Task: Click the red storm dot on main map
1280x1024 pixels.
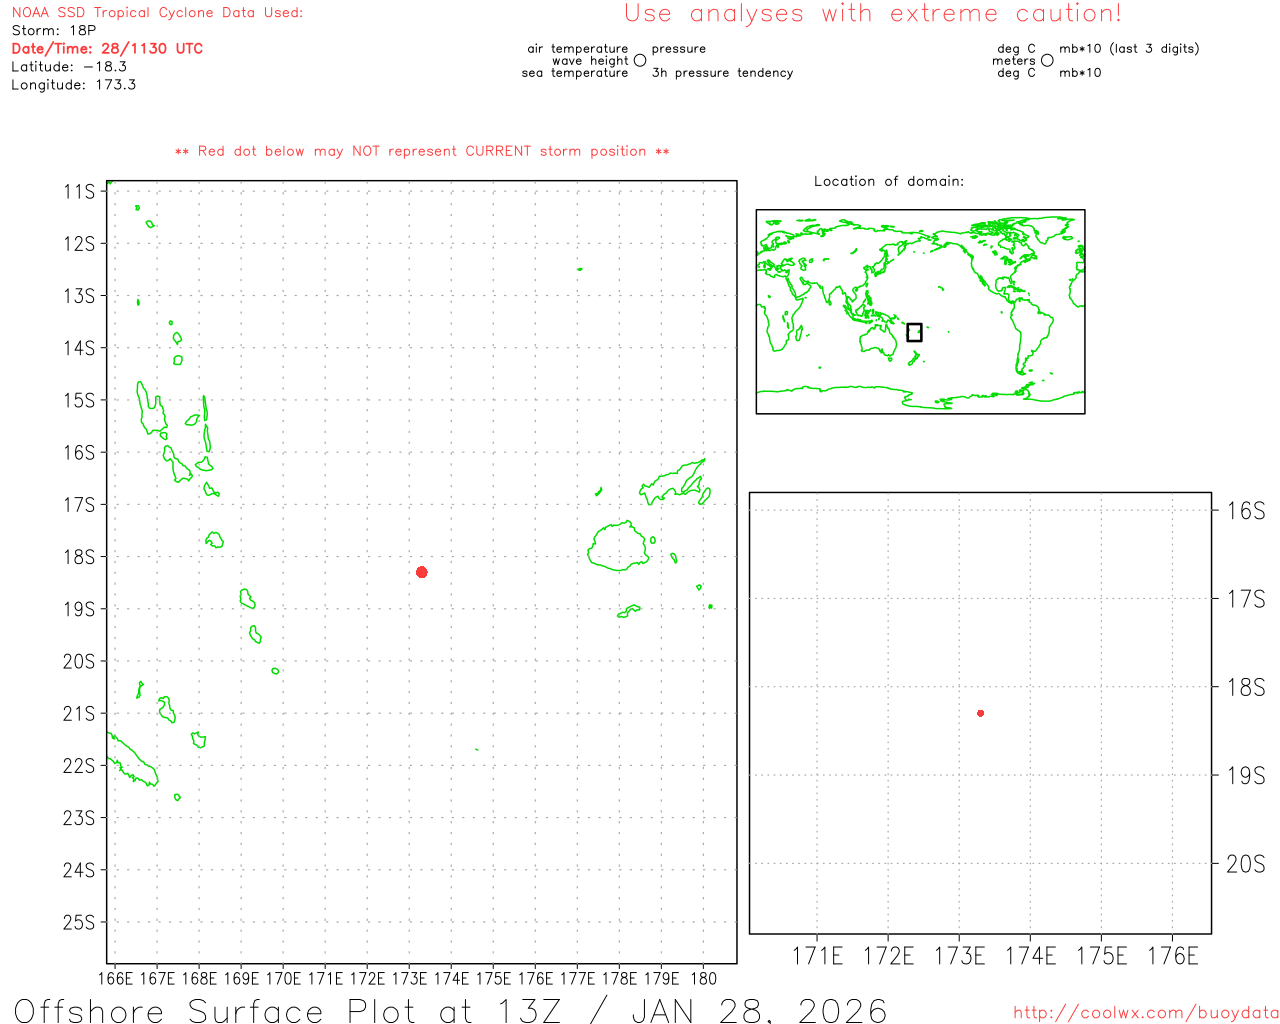Action: (422, 572)
